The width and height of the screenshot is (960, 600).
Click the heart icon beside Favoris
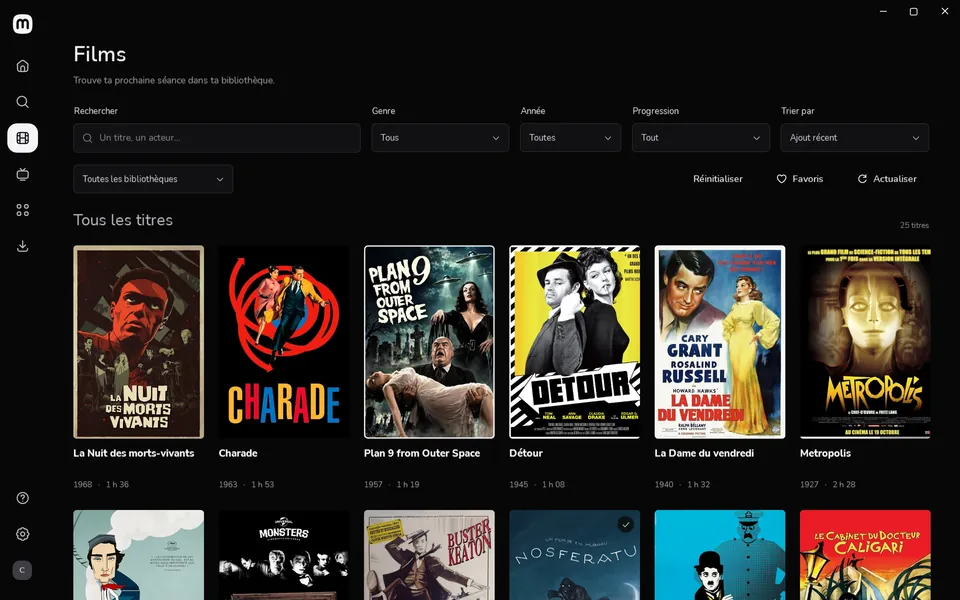click(x=781, y=179)
